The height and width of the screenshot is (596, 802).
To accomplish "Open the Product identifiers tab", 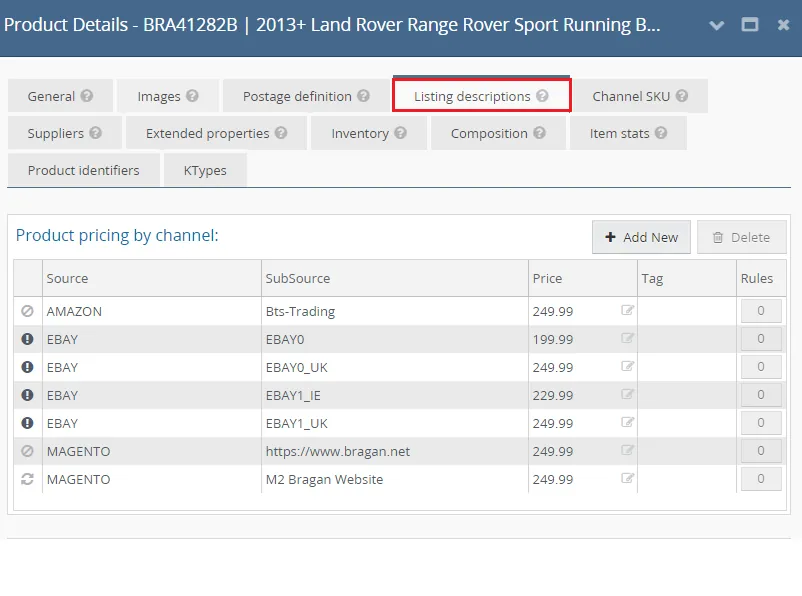I will pyautogui.click(x=83, y=170).
